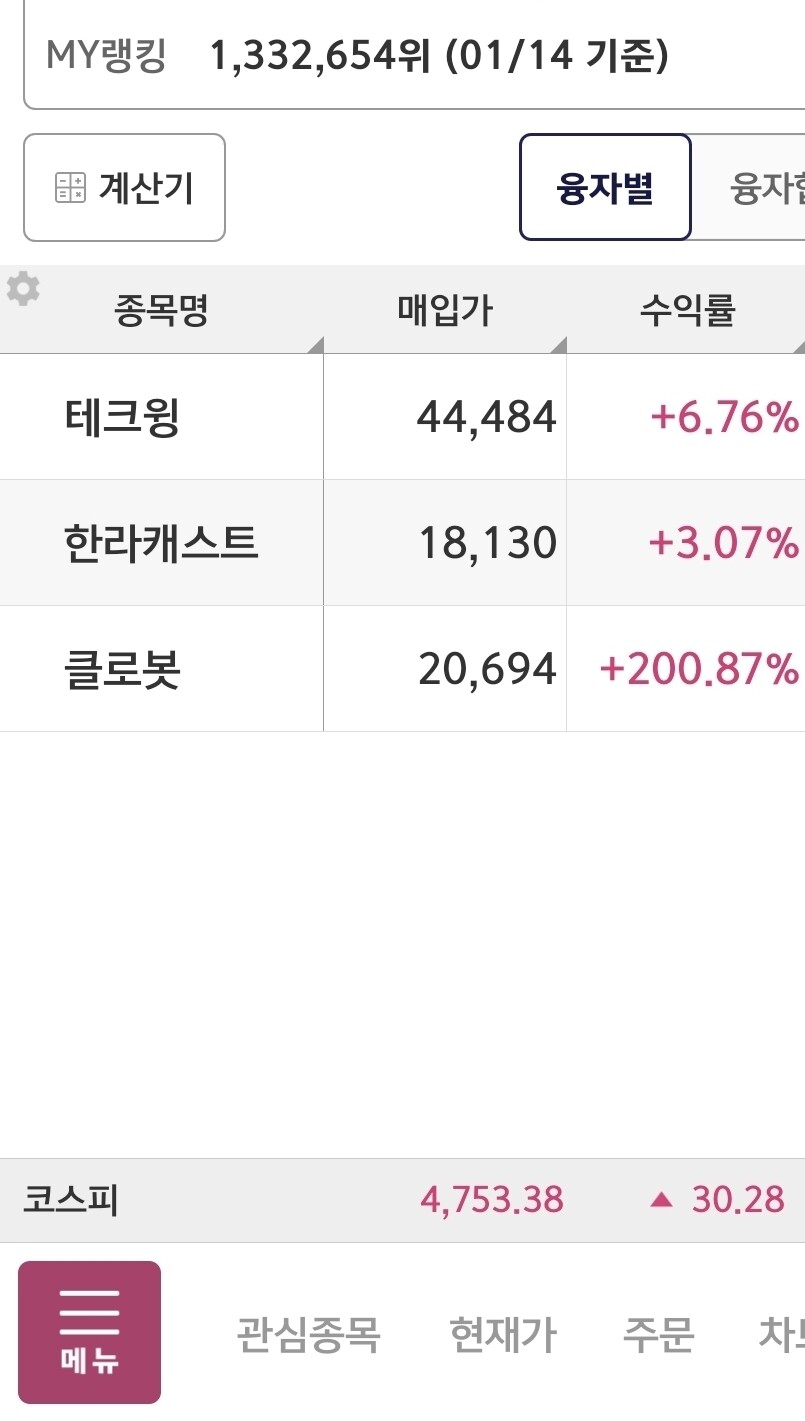Viewport: 805px width, 1421px height.
Task: Click the settings gear icon by 종목명
Action: coord(23,289)
